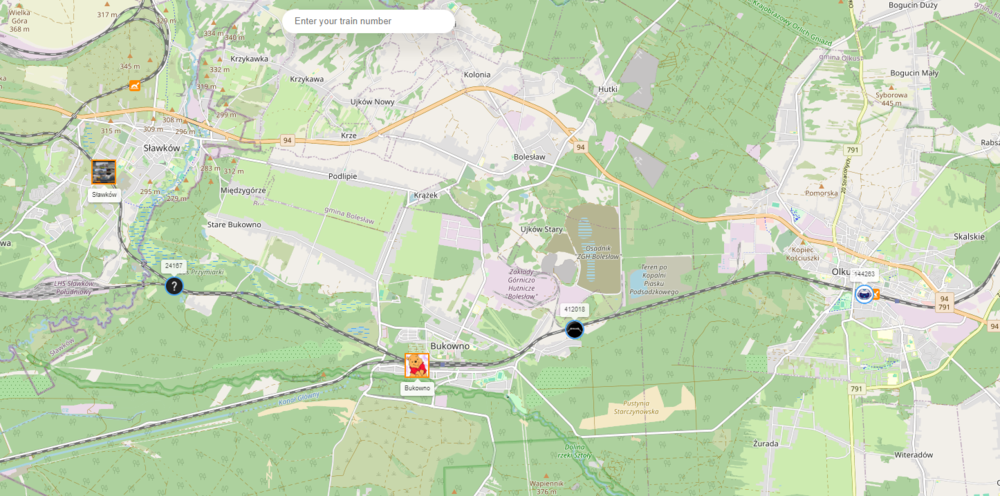Click the Pustynia Starczynowska sand area
This screenshot has height=496, width=1000.
(x=638, y=408)
